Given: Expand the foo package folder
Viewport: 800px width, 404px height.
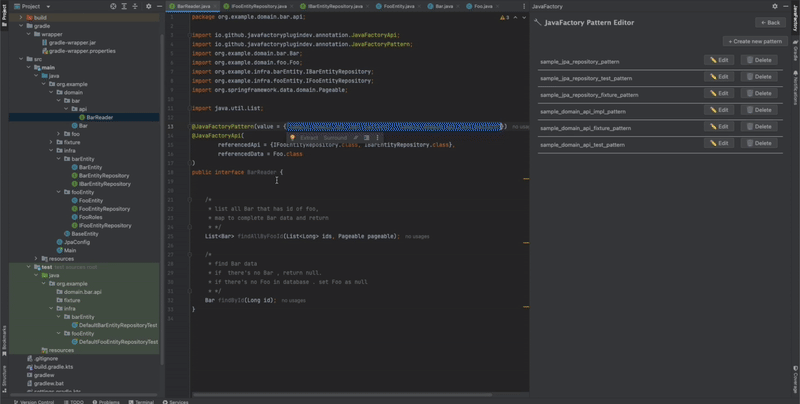Looking at the screenshot, I should [x=59, y=134].
